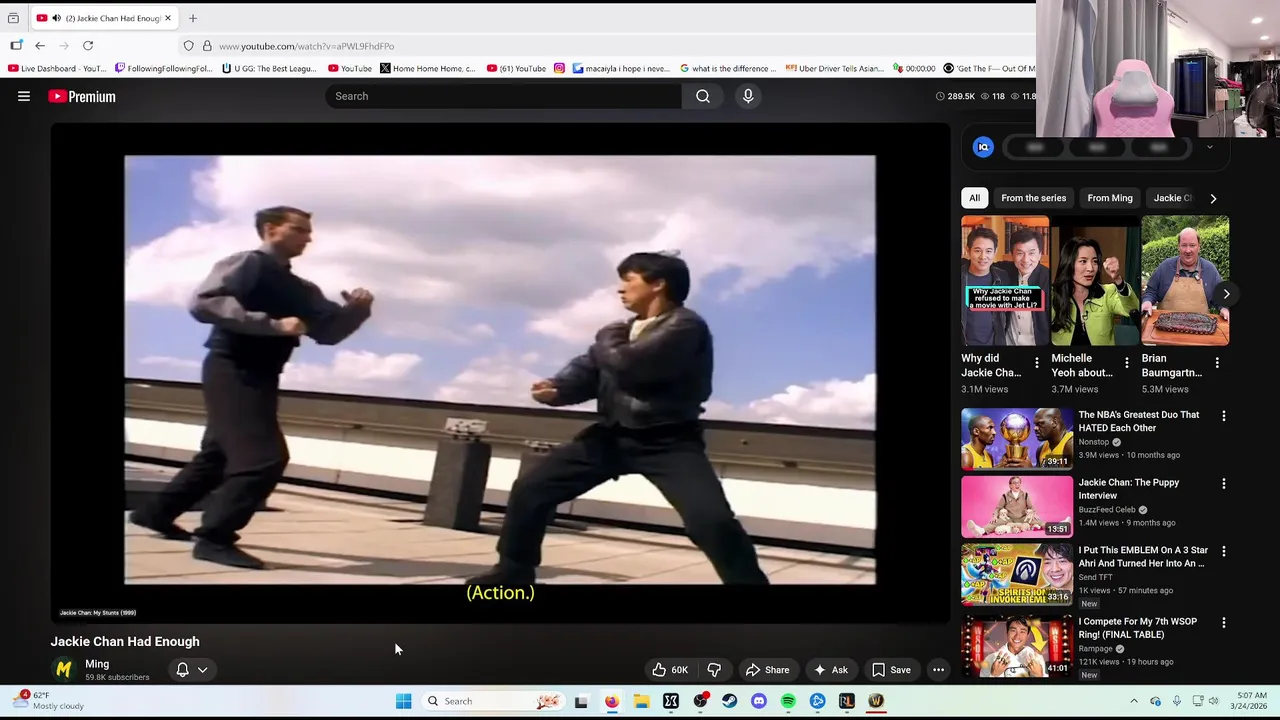This screenshot has height=720, width=1280.
Task: Open options for 'Why did Jackie Chan' short
Action: click(1036, 363)
